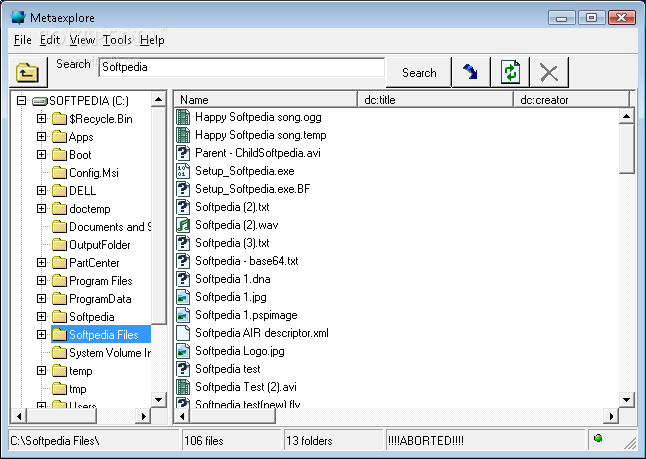Click the Setup_Softpedia.exe binary icon
Viewport: 646px width, 459px height.
[183, 171]
